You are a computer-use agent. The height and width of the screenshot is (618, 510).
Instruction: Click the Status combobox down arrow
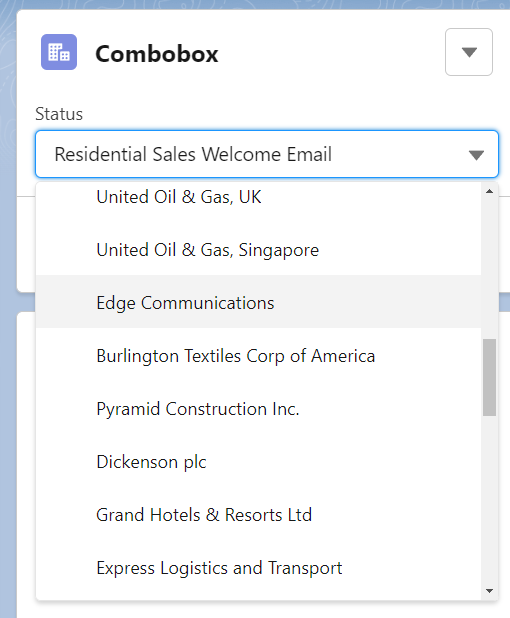pos(476,155)
